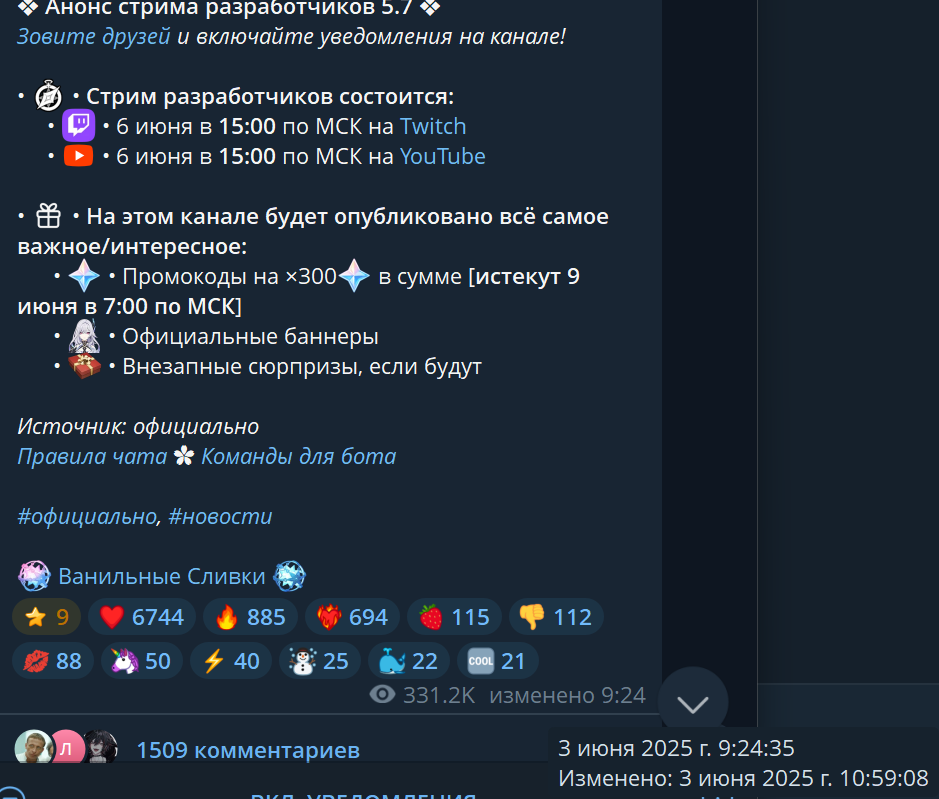This screenshot has width=939, height=799.
Task: Tap the whale reaction 22
Action: pyautogui.click(x=408, y=661)
